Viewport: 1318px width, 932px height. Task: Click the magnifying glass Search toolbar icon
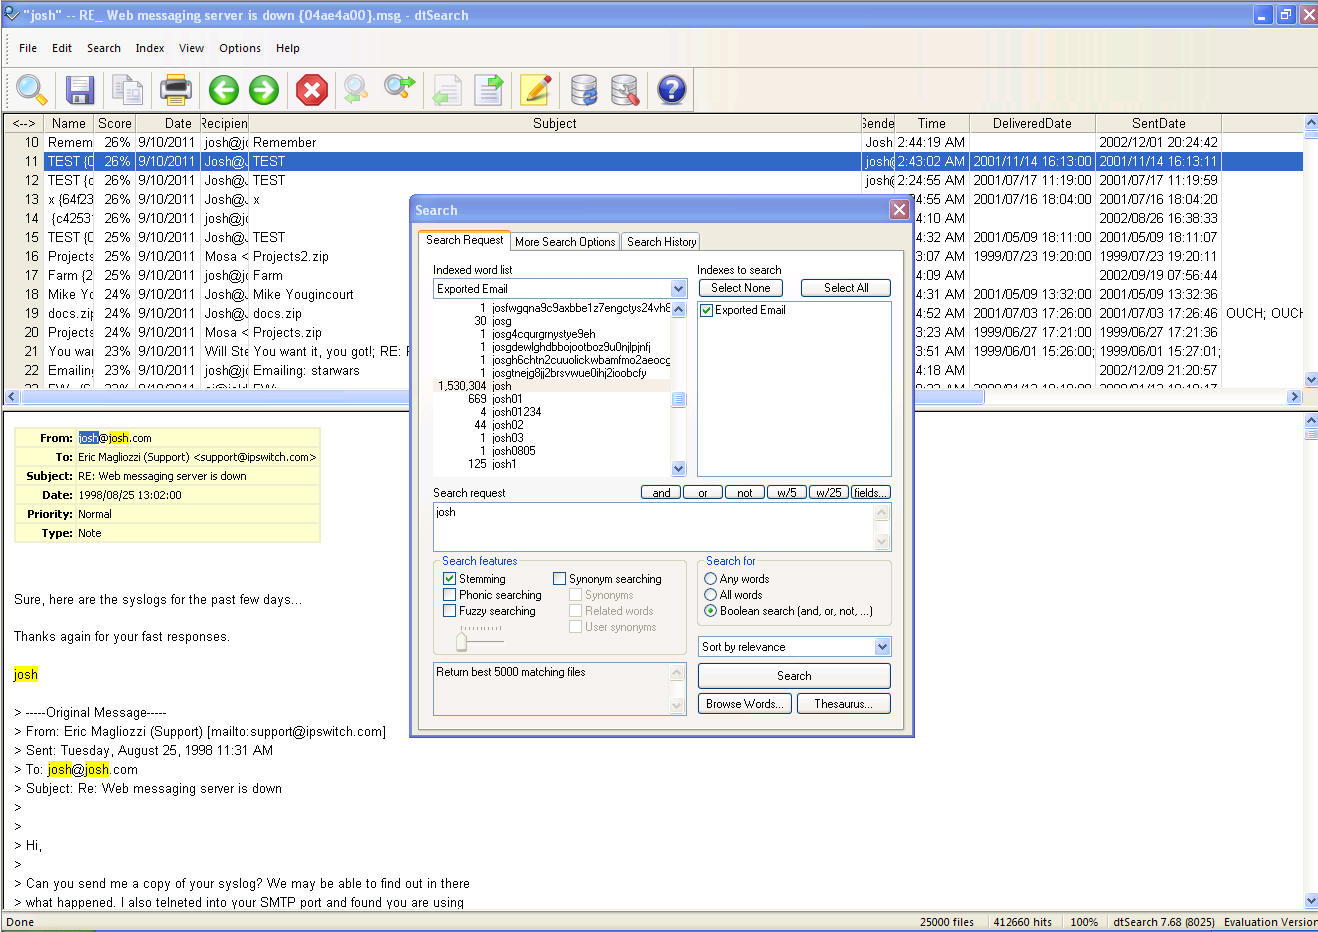31,90
